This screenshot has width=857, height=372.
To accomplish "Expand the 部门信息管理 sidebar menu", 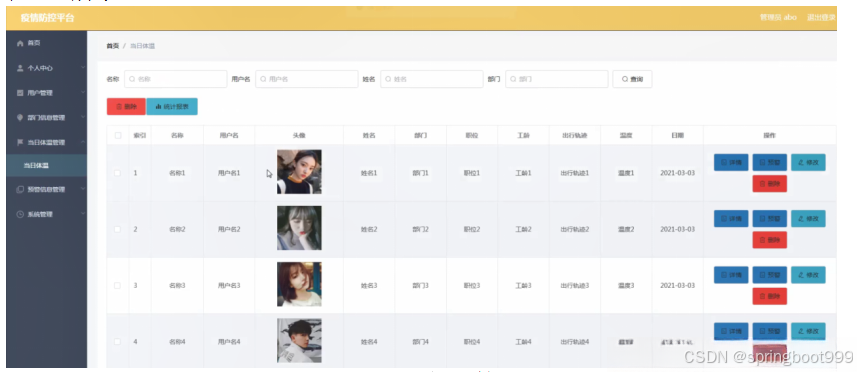I will pyautogui.click(x=46, y=117).
